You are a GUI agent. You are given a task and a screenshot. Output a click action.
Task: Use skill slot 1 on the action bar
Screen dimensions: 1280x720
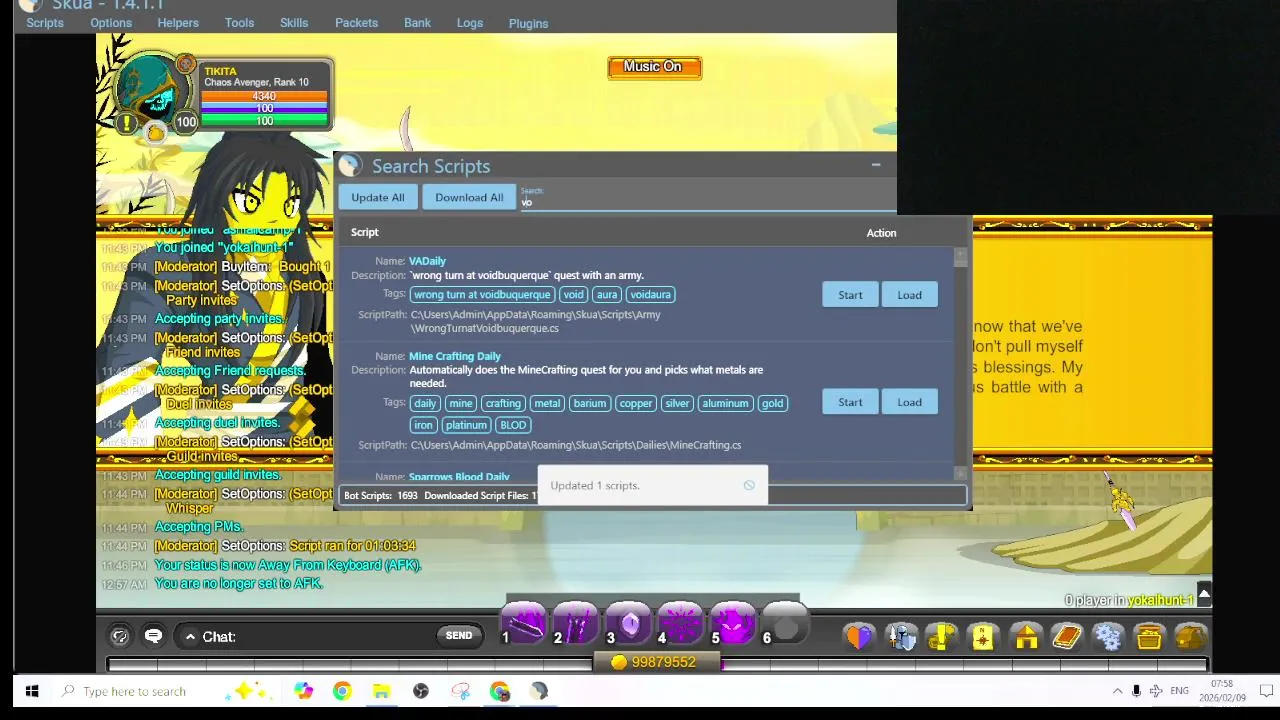pos(525,625)
